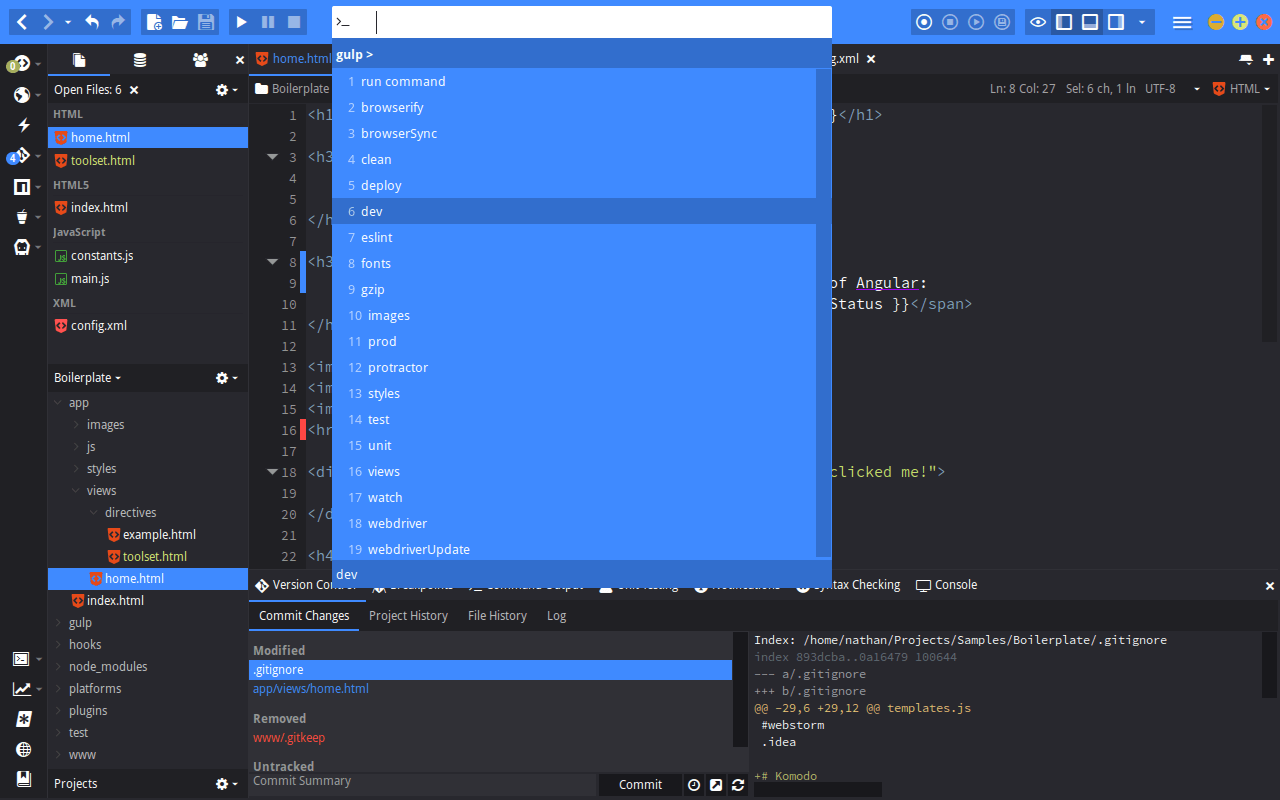Open the view options dropdown arrow
1280x800 pixels.
pyautogui.click(x=1142, y=21)
